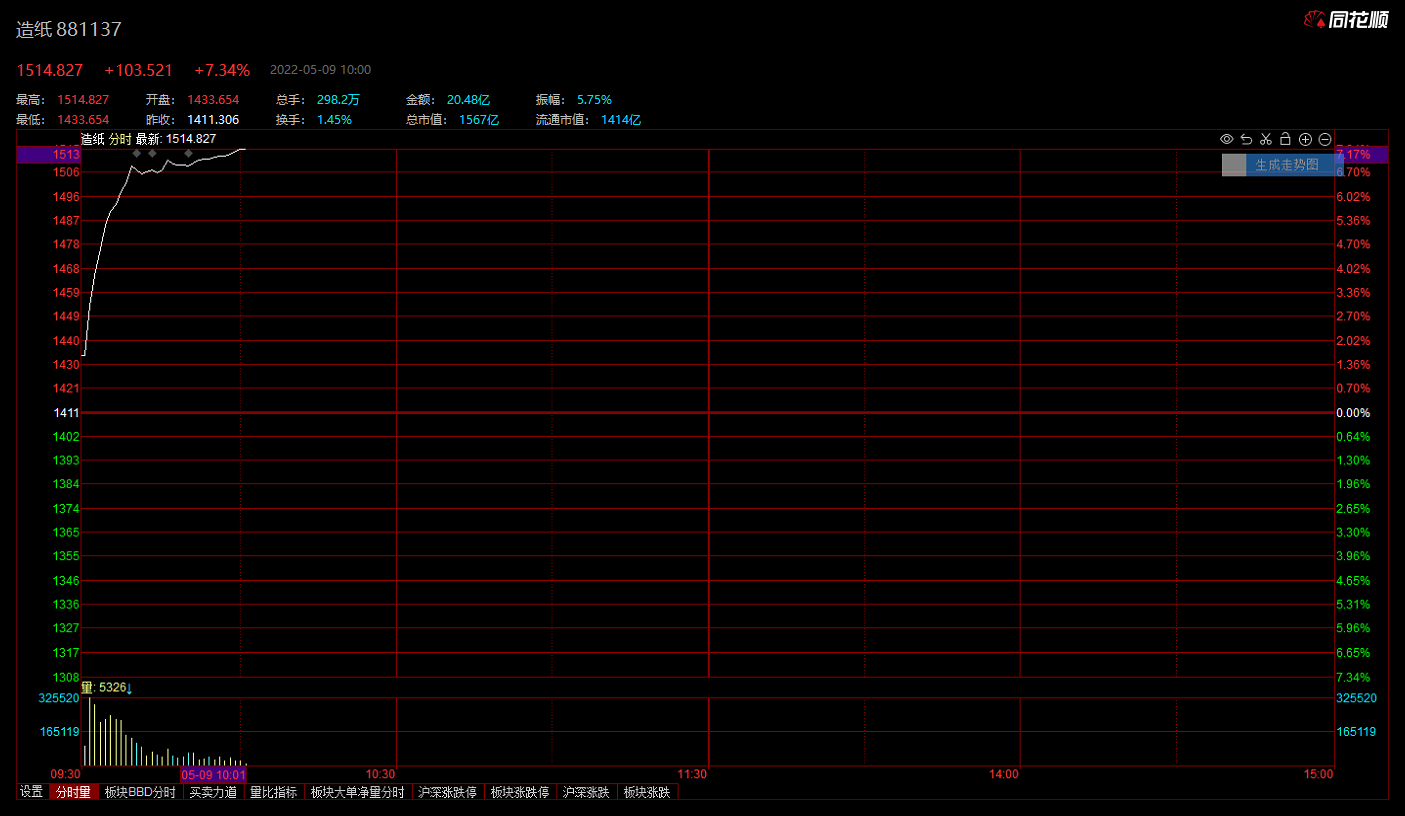Toggle the eye visibility icon above the chart
Image resolution: width=1405 pixels, height=816 pixels.
(1226, 139)
